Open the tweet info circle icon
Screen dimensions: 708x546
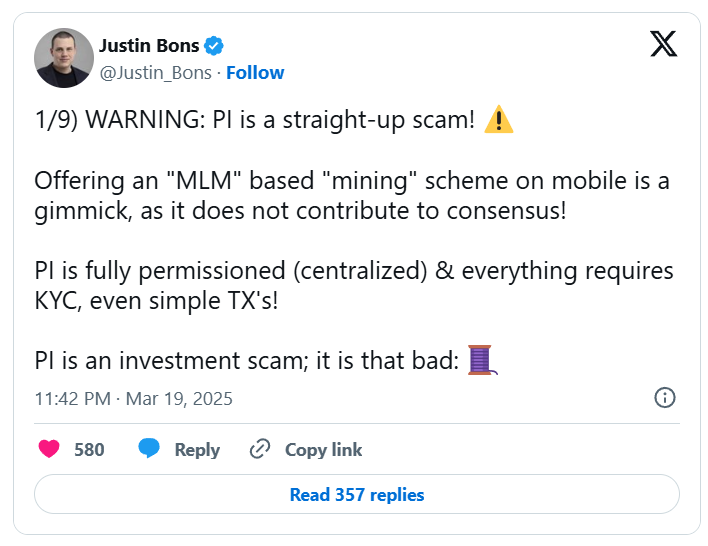coord(664,397)
